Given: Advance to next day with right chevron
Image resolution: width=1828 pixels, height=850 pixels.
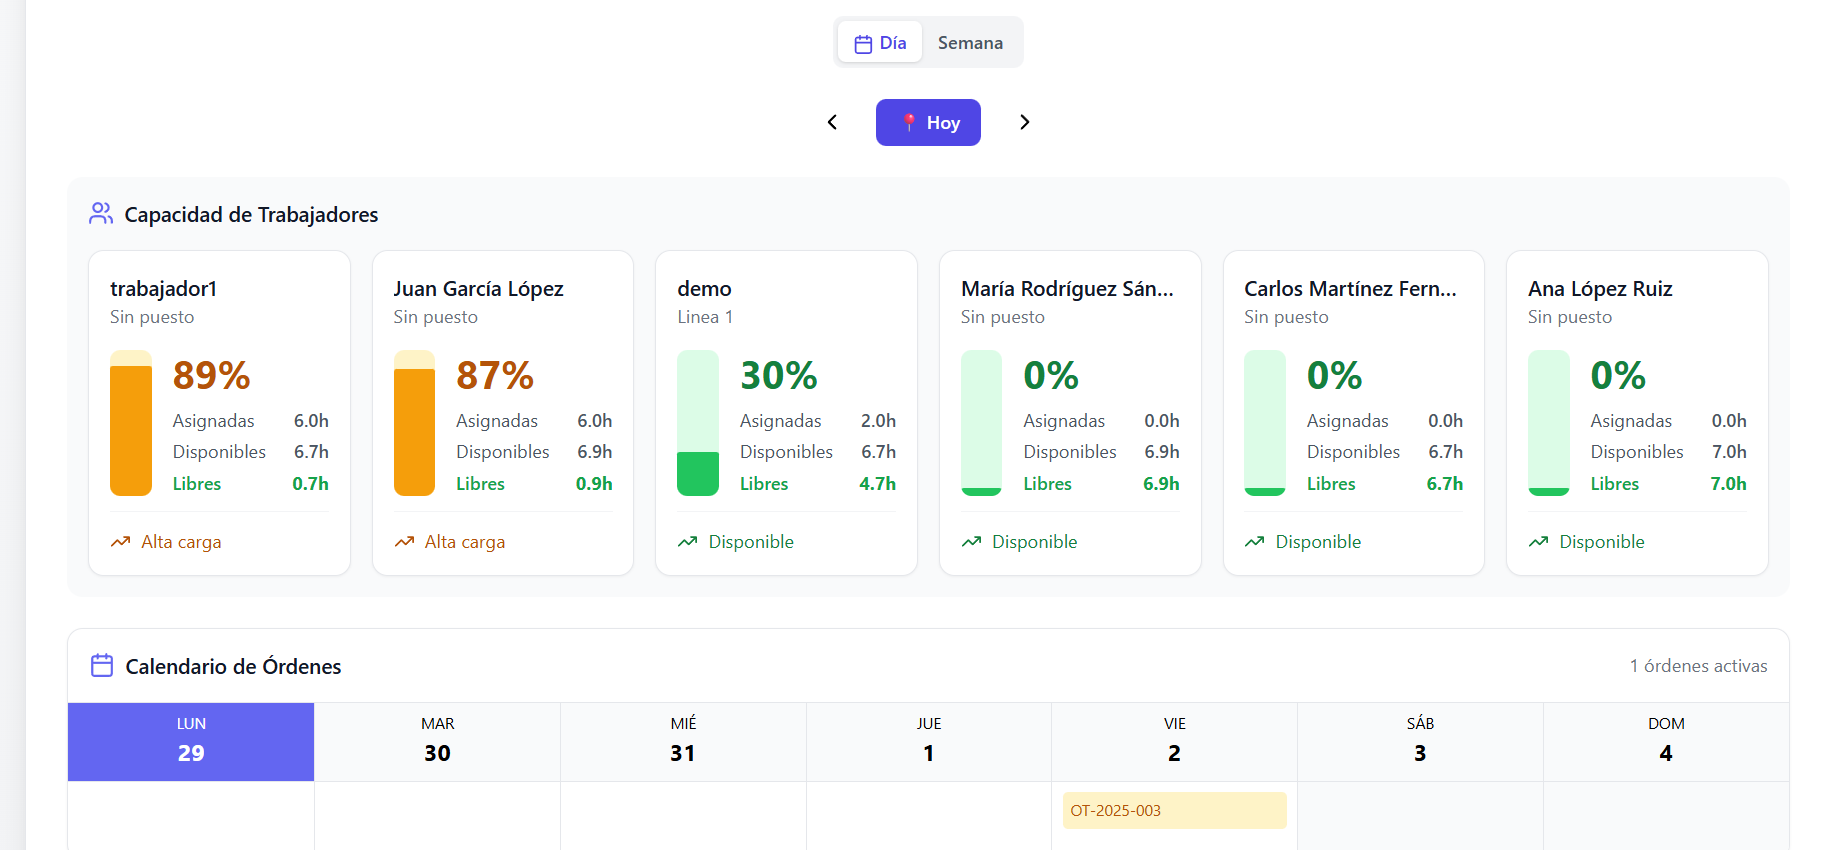Looking at the screenshot, I should point(1024,122).
